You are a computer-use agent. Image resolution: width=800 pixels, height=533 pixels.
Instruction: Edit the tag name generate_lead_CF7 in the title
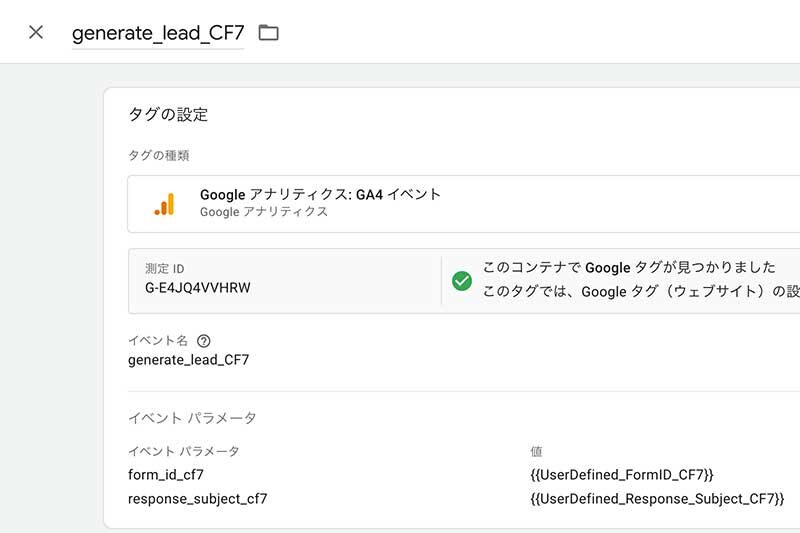[x=158, y=33]
